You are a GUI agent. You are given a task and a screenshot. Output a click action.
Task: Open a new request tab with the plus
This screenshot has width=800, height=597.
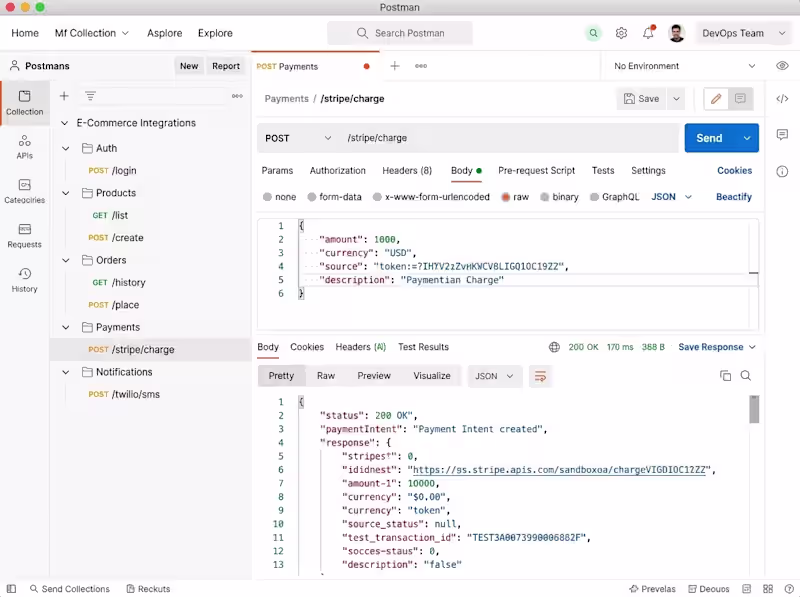click(x=395, y=66)
